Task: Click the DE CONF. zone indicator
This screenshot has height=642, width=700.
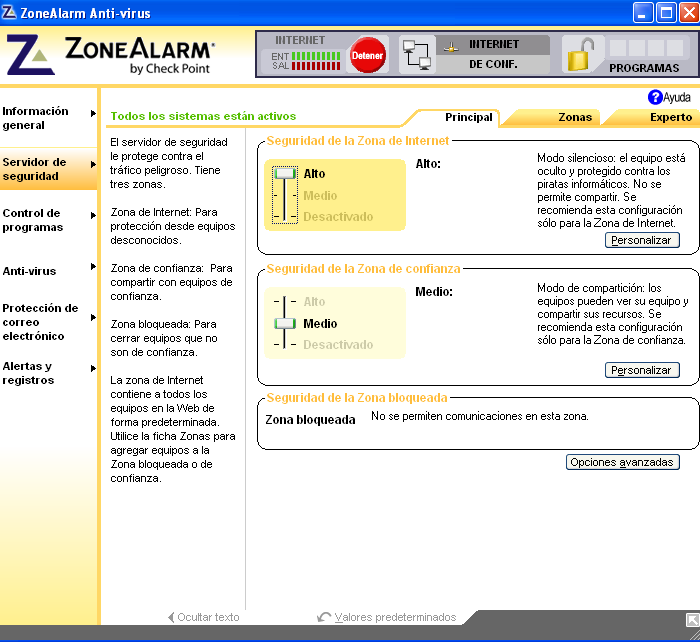Action: (x=493, y=64)
